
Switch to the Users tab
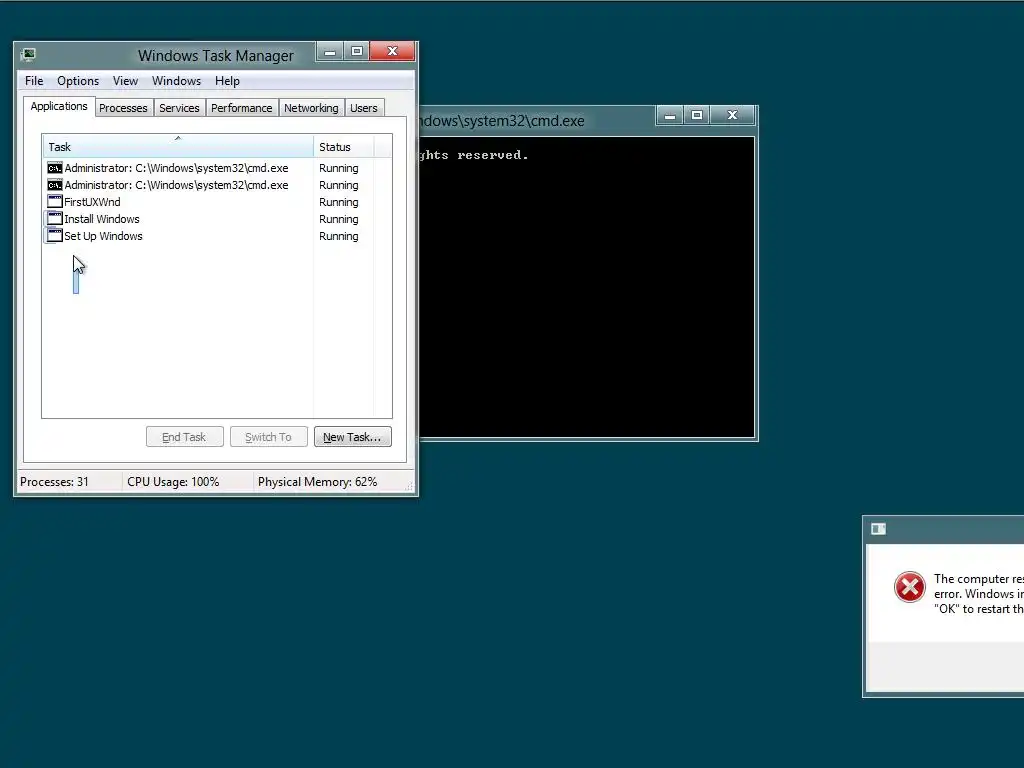pyautogui.click(x=364, y=108)
